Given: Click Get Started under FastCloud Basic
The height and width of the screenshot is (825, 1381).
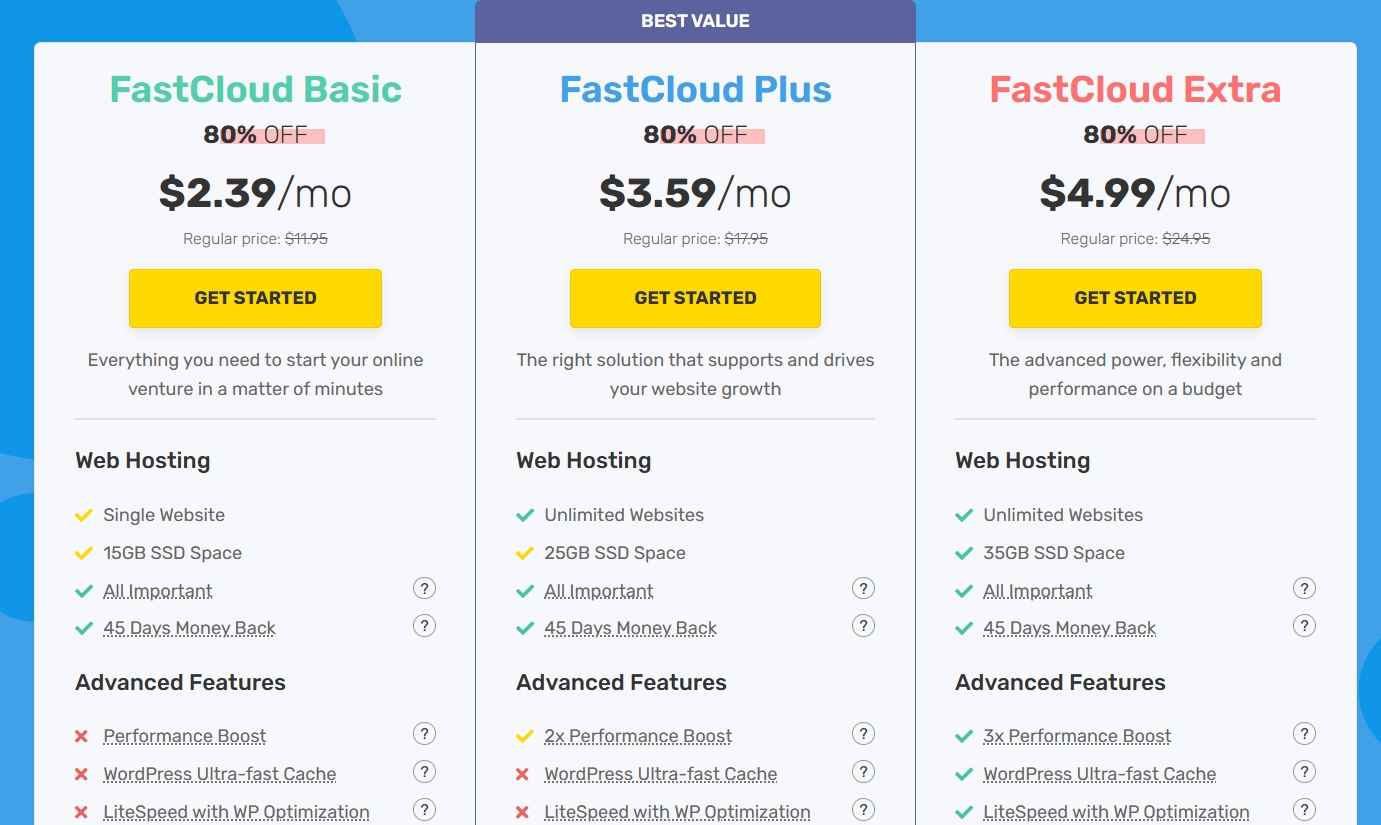Looking at the screenshot, I should (x=255, y=298).
